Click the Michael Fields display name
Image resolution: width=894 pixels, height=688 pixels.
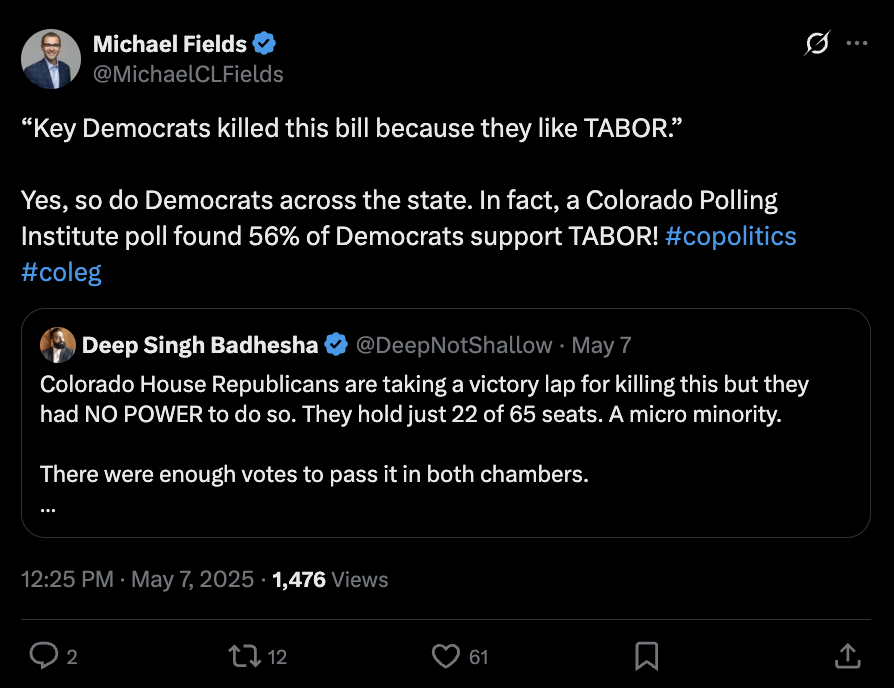pos(169,44)
